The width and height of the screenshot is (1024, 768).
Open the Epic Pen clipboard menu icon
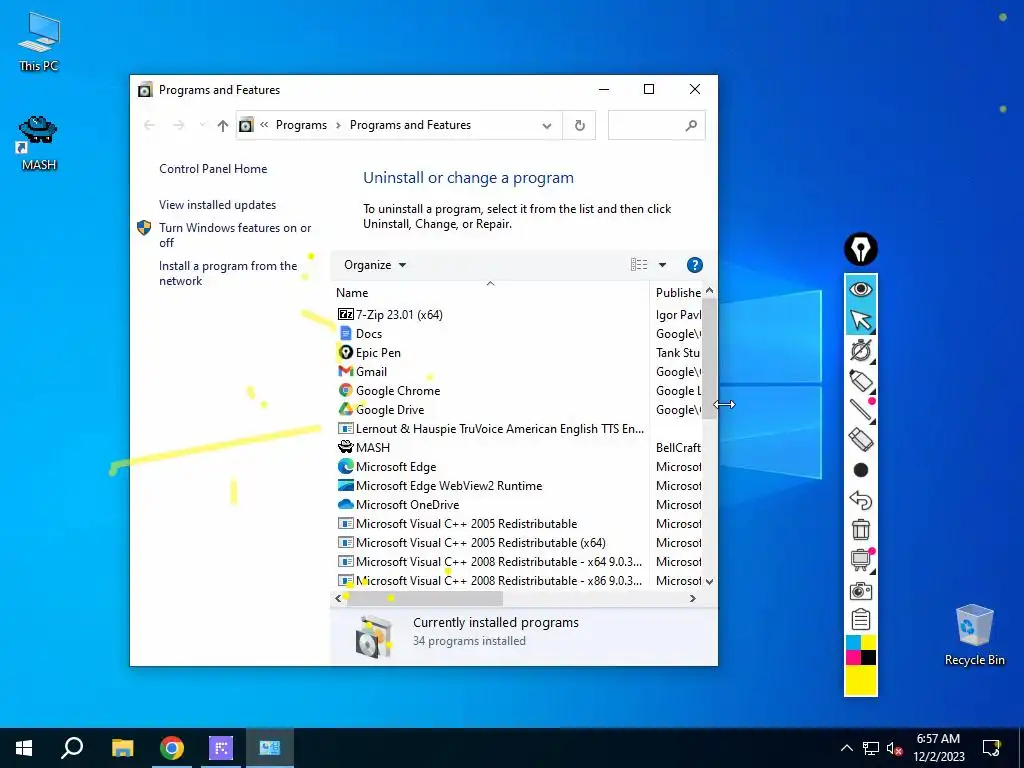click(861, 619)
